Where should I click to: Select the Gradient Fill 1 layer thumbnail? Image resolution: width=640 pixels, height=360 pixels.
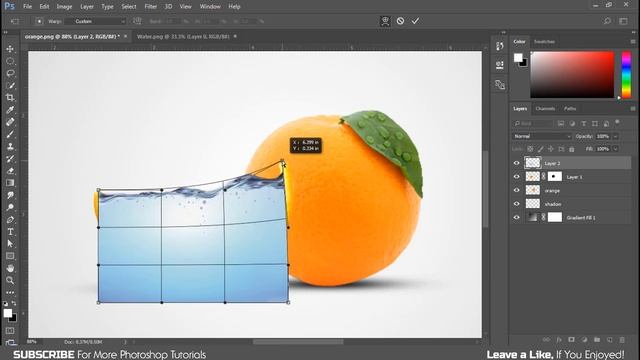click(533, 217)
